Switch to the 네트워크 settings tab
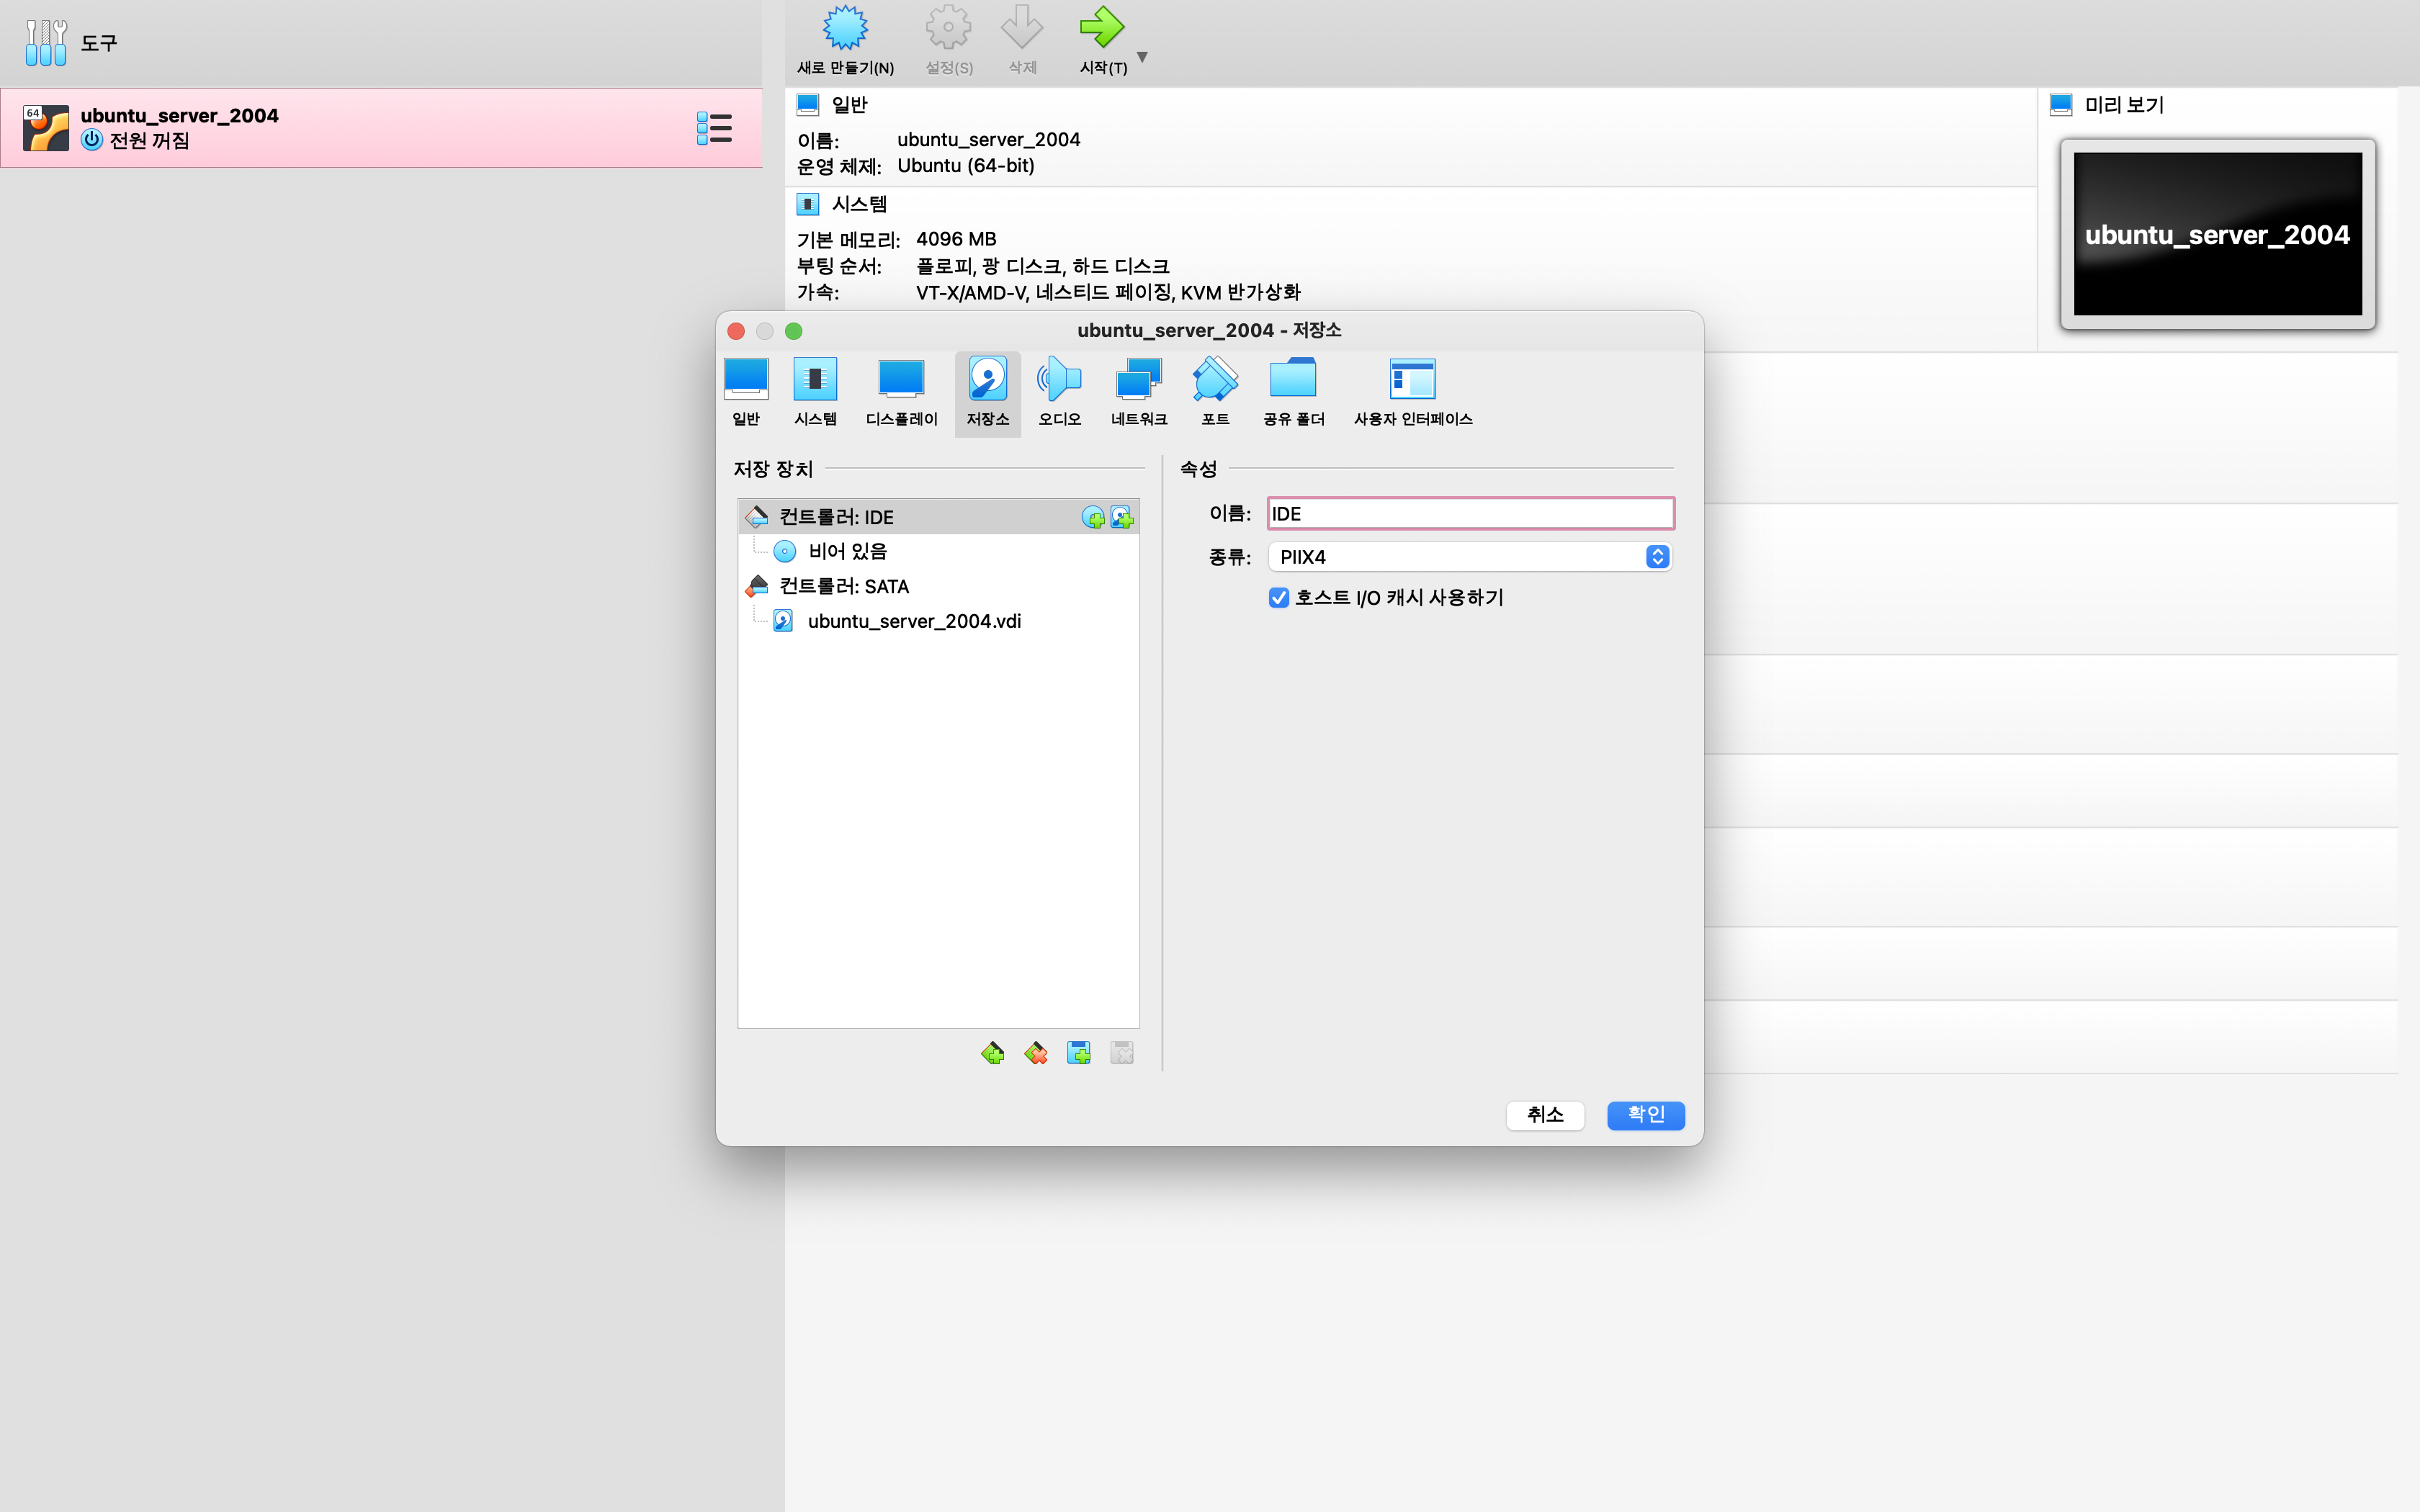 pos(1139,392)
